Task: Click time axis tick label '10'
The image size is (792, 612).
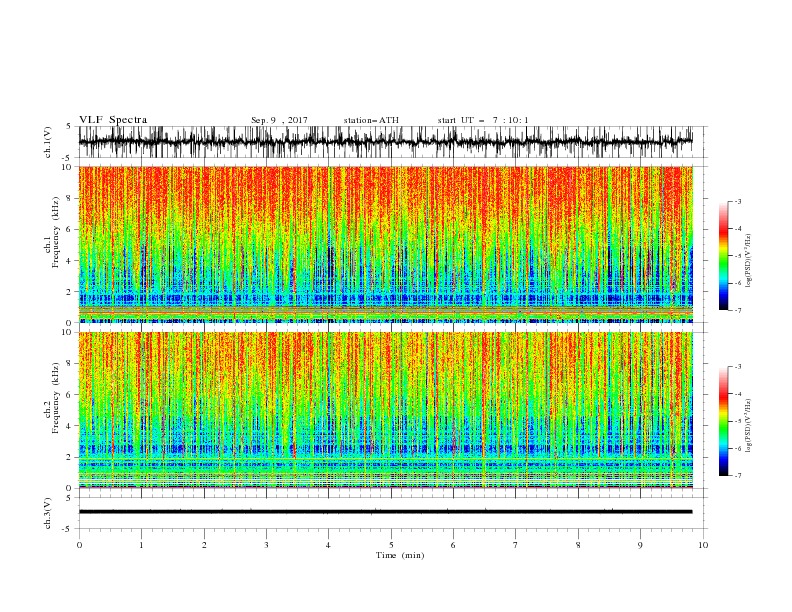Action: (x=703, y=545)
